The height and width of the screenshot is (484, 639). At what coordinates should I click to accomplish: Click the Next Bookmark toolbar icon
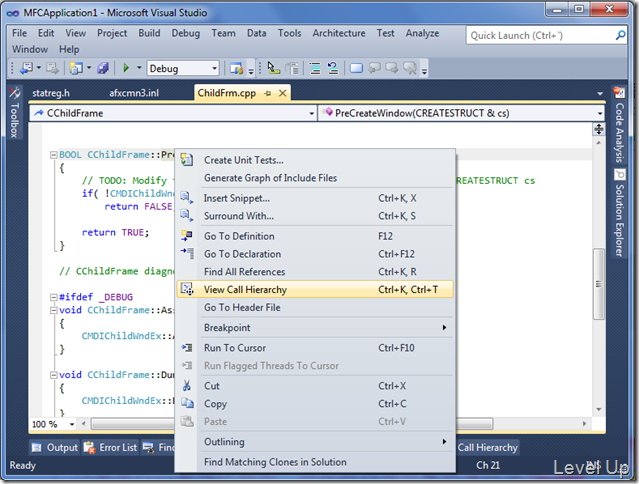coord(392,68)
